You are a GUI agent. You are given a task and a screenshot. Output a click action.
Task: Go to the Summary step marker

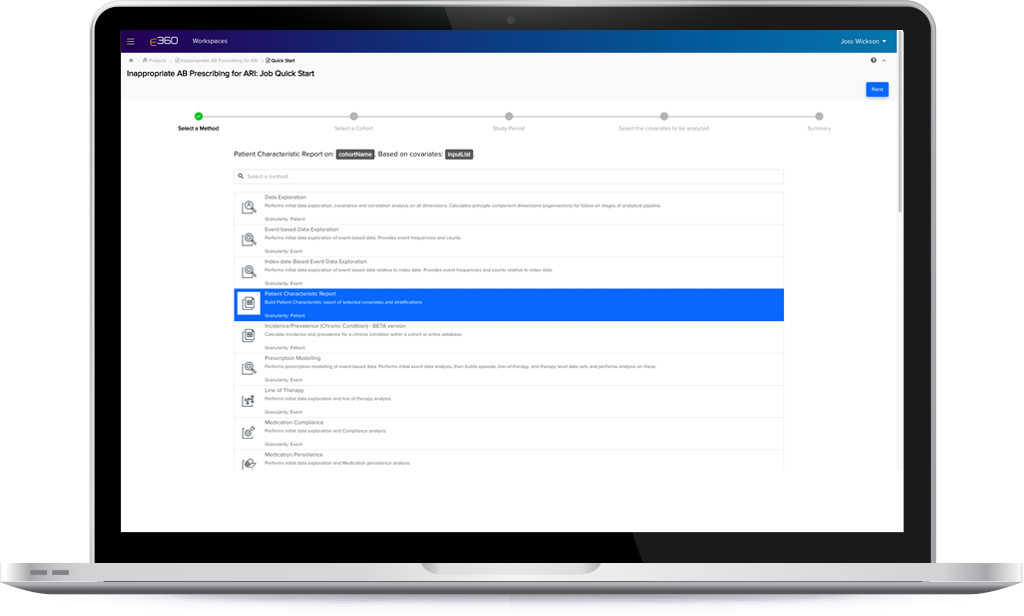[819, 117]
